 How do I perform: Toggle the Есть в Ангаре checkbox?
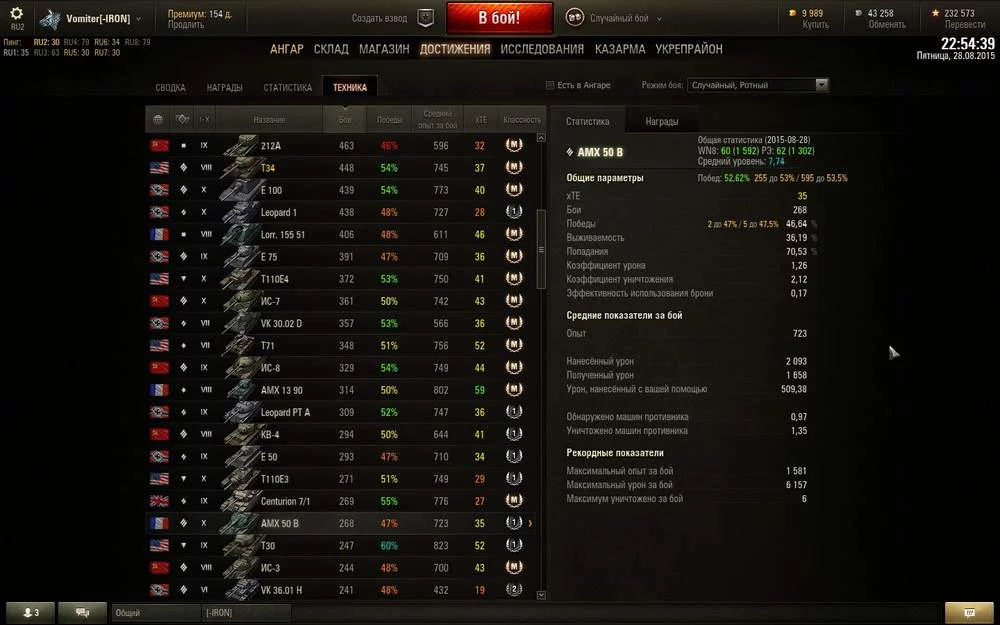[550, 85]
